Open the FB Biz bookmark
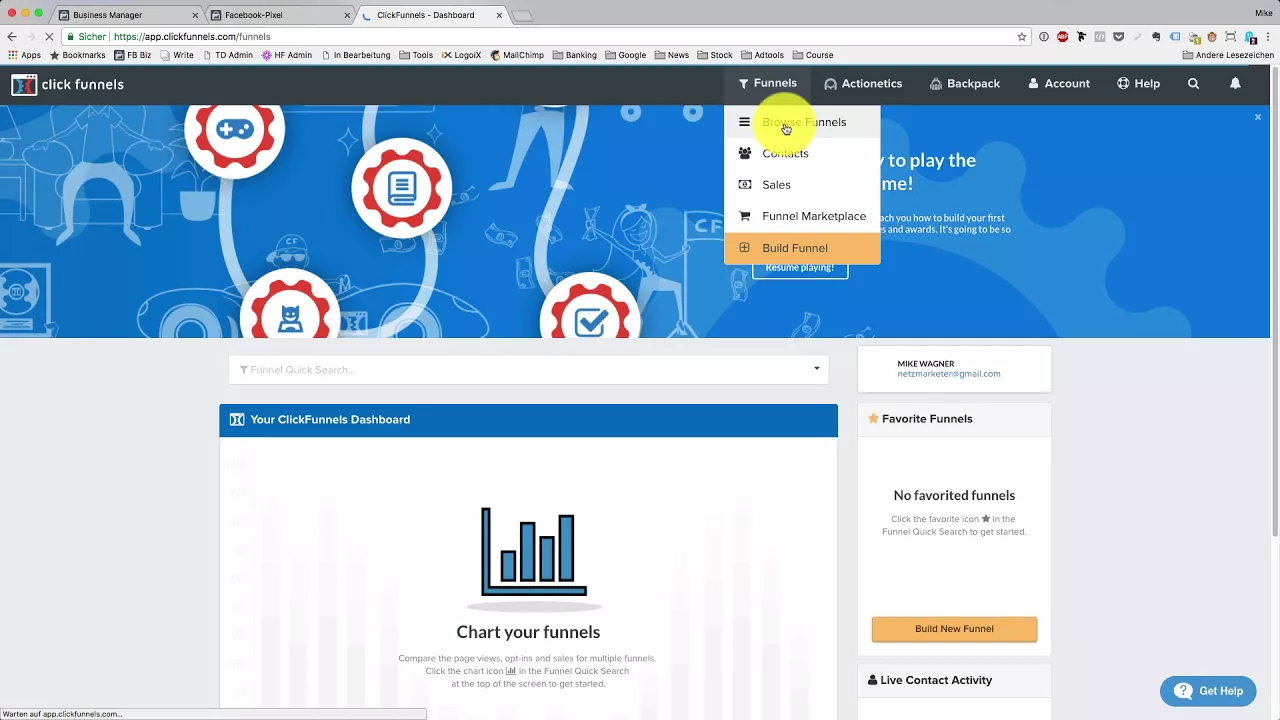 pos(133,55)
